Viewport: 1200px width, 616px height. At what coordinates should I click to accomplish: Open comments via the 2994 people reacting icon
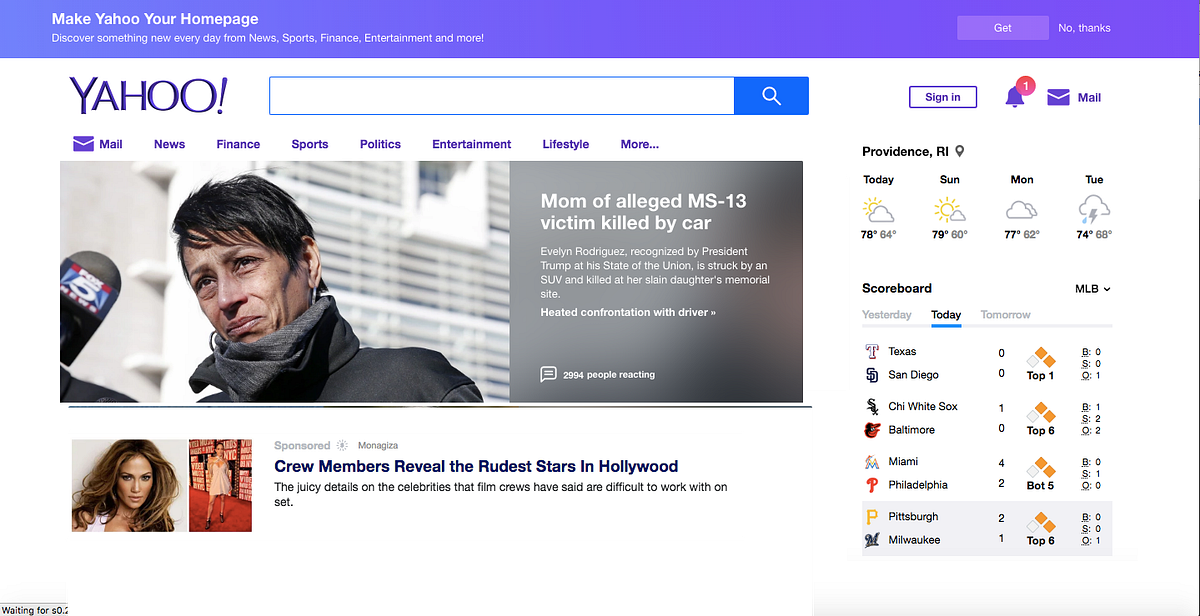coord(549,374)
